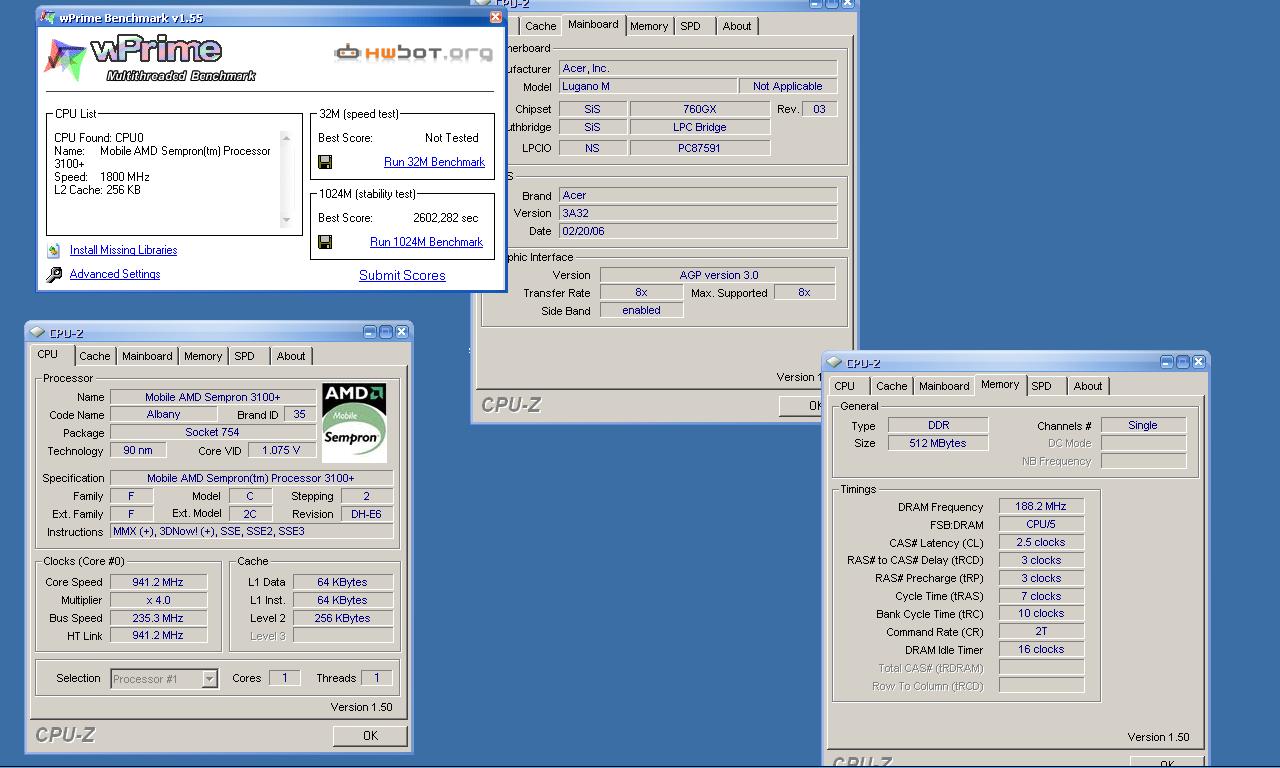Select Memory tab in Mainboard window
Viewport: 1280px width, 768px height.
tap(649, 26)
